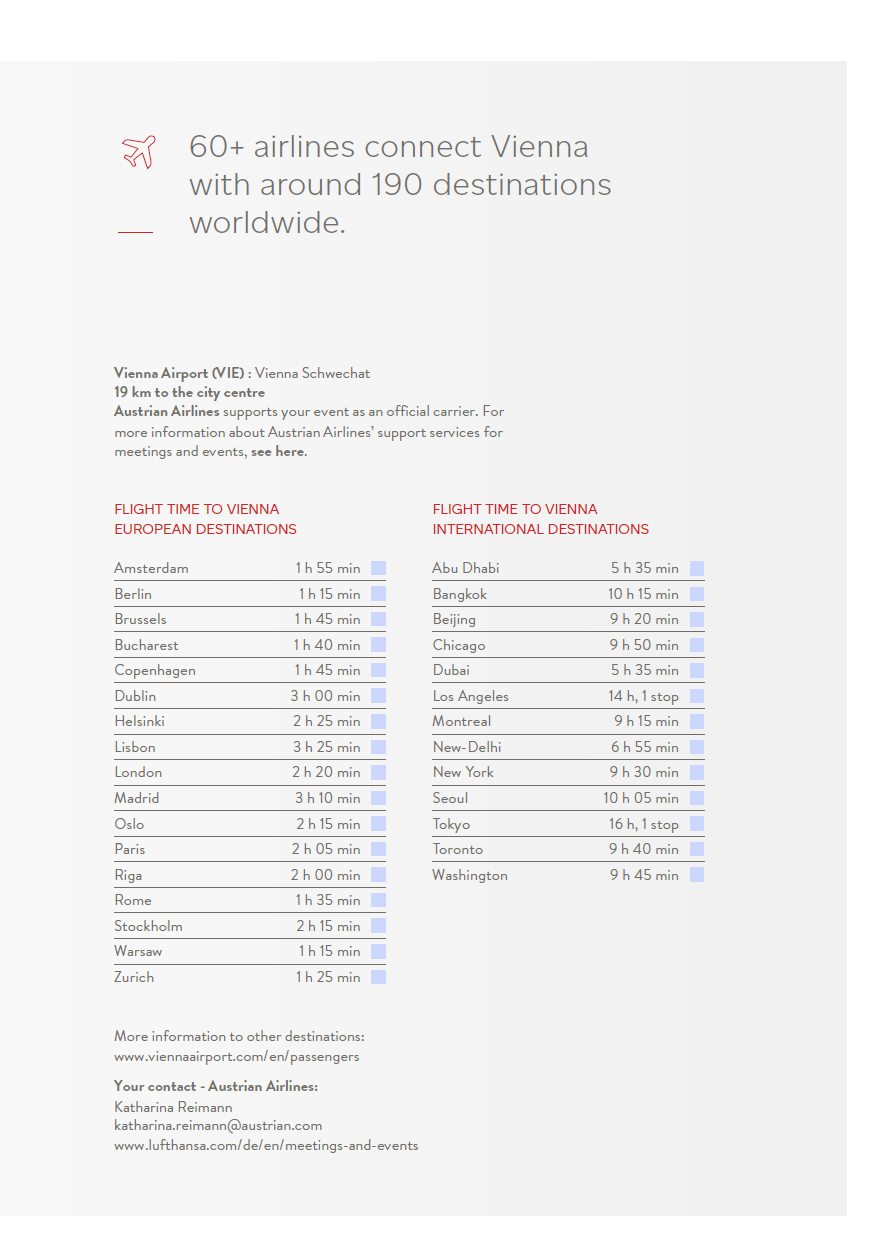Tick the checkbox next to Amsterdam

tap(378, 568)
